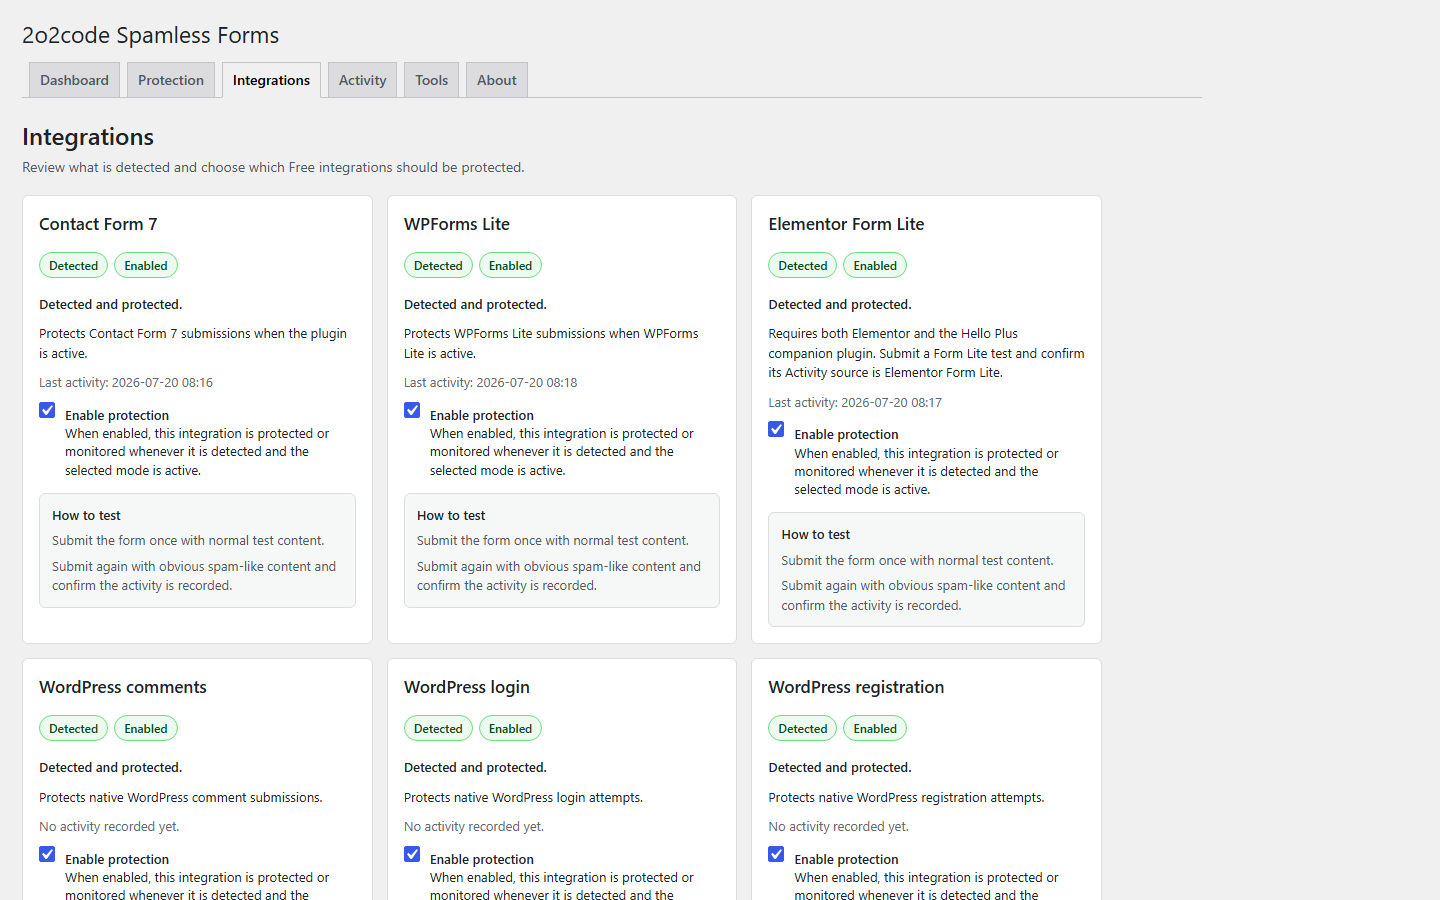
Task: Click 'Detected and protected.' in Elementor Form Lite card
Action: [x=840, y=304]
